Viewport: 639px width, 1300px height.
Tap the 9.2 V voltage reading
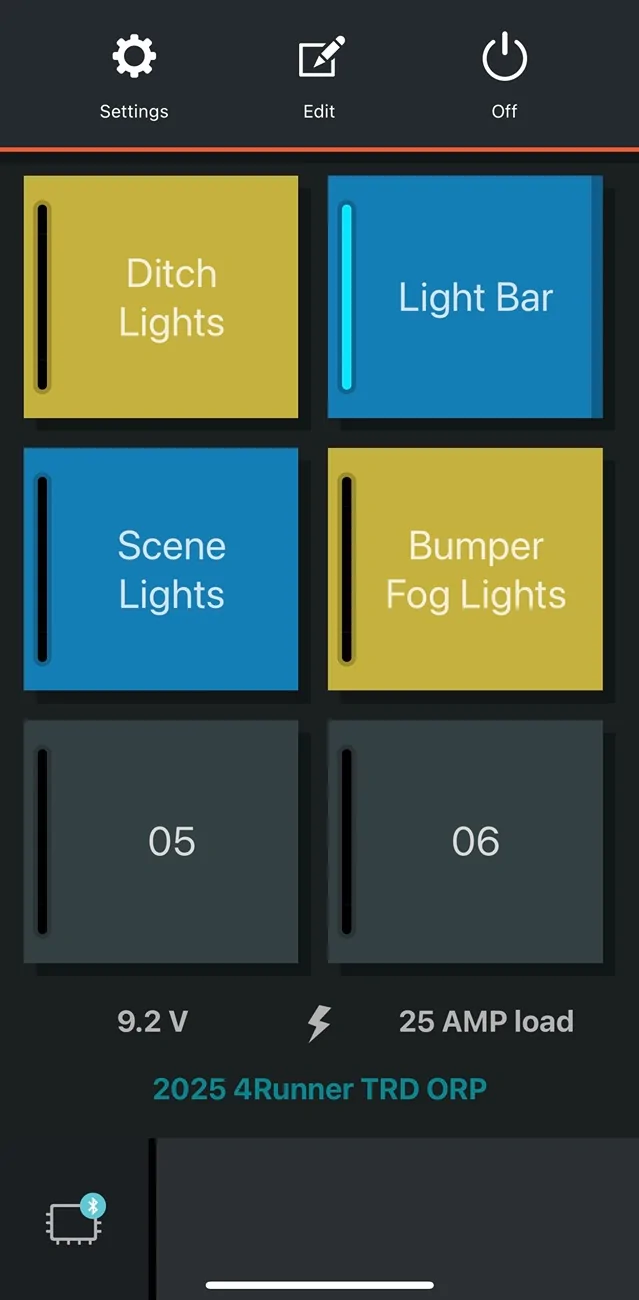point(152,1022)
